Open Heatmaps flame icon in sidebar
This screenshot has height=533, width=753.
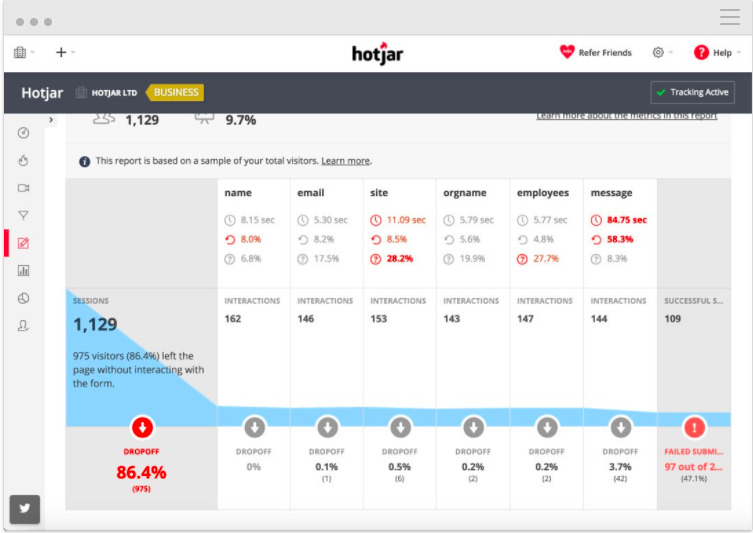click(x=23, y=160)
